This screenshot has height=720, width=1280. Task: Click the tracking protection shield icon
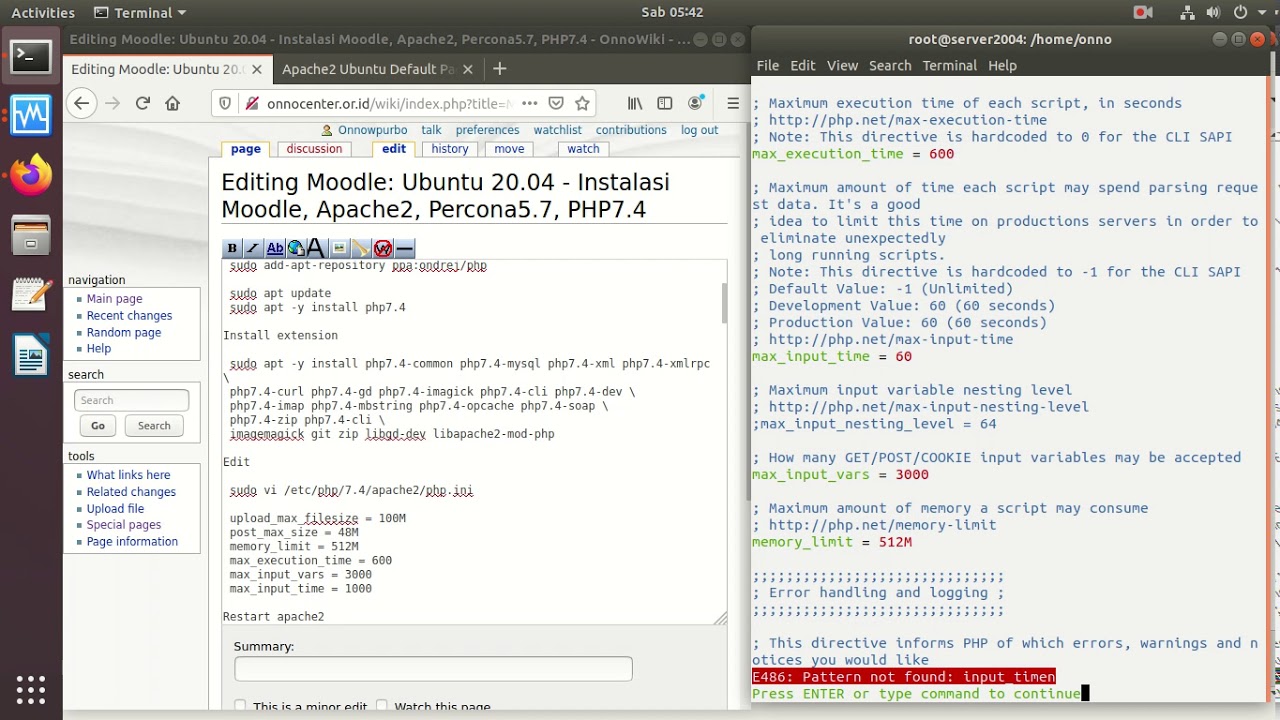click(x=225, y=103)
